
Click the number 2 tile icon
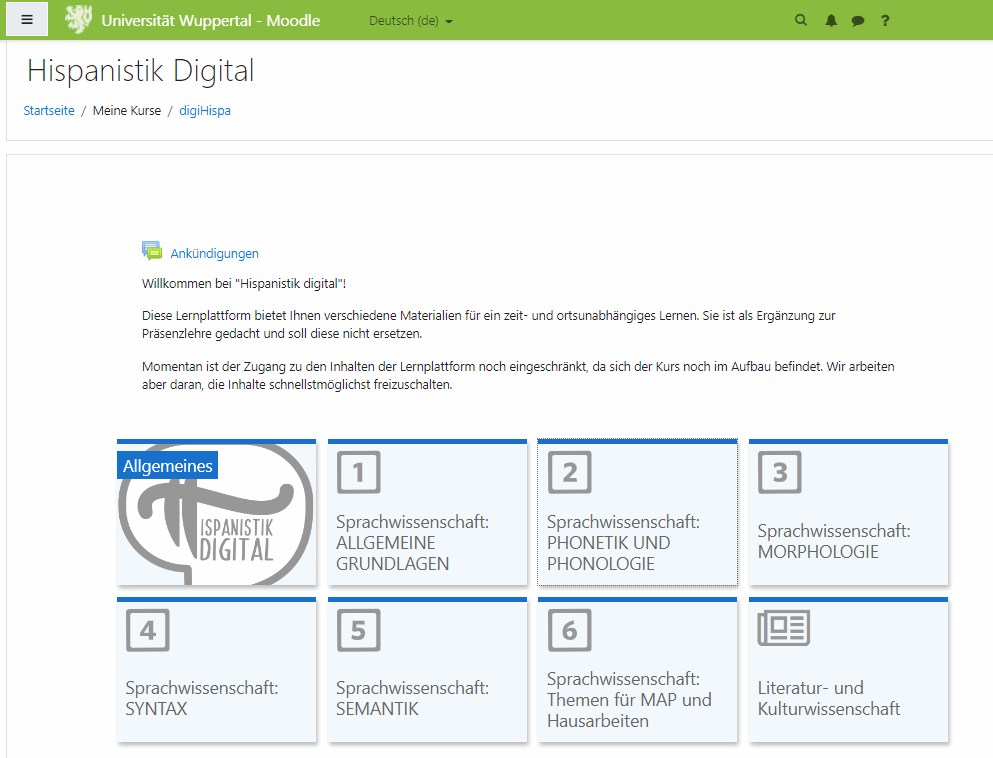coord(569,472)
